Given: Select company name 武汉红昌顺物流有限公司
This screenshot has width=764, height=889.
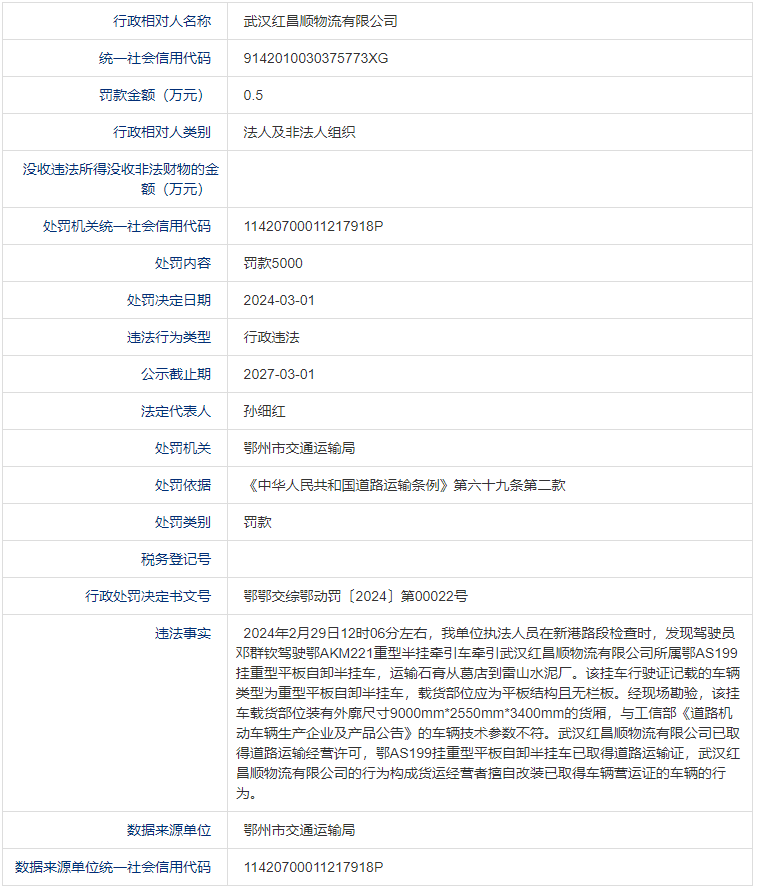Looking at the screenshot, I should coord(320,21).
